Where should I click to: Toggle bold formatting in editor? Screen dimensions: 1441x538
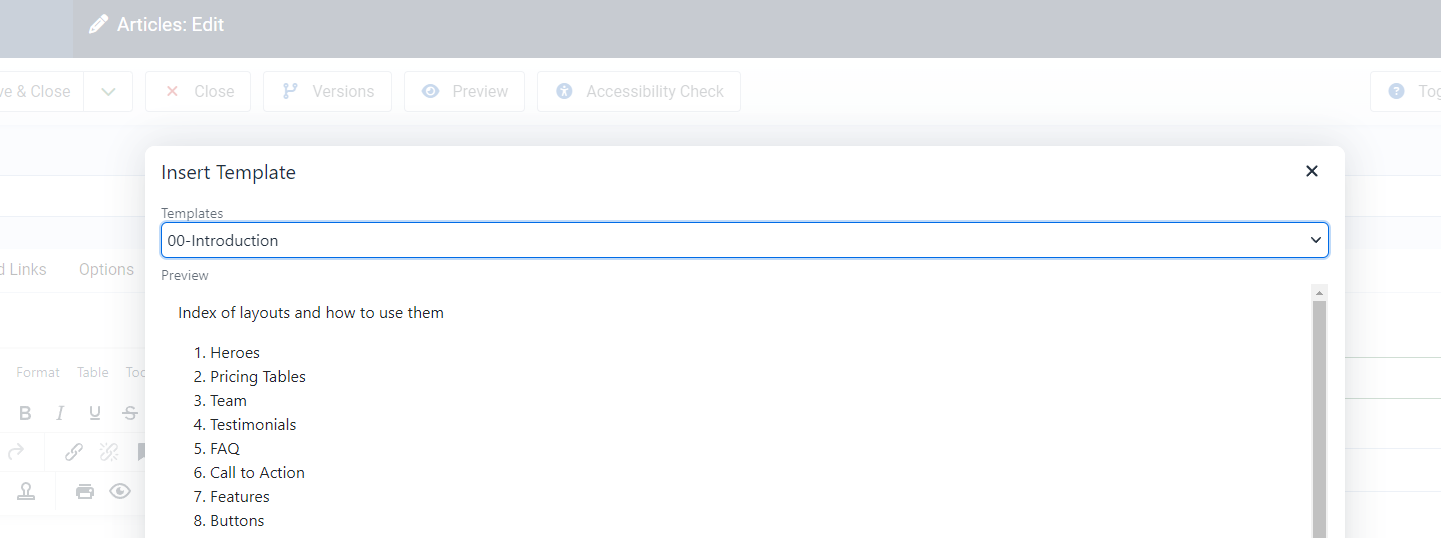coord(26,413)
